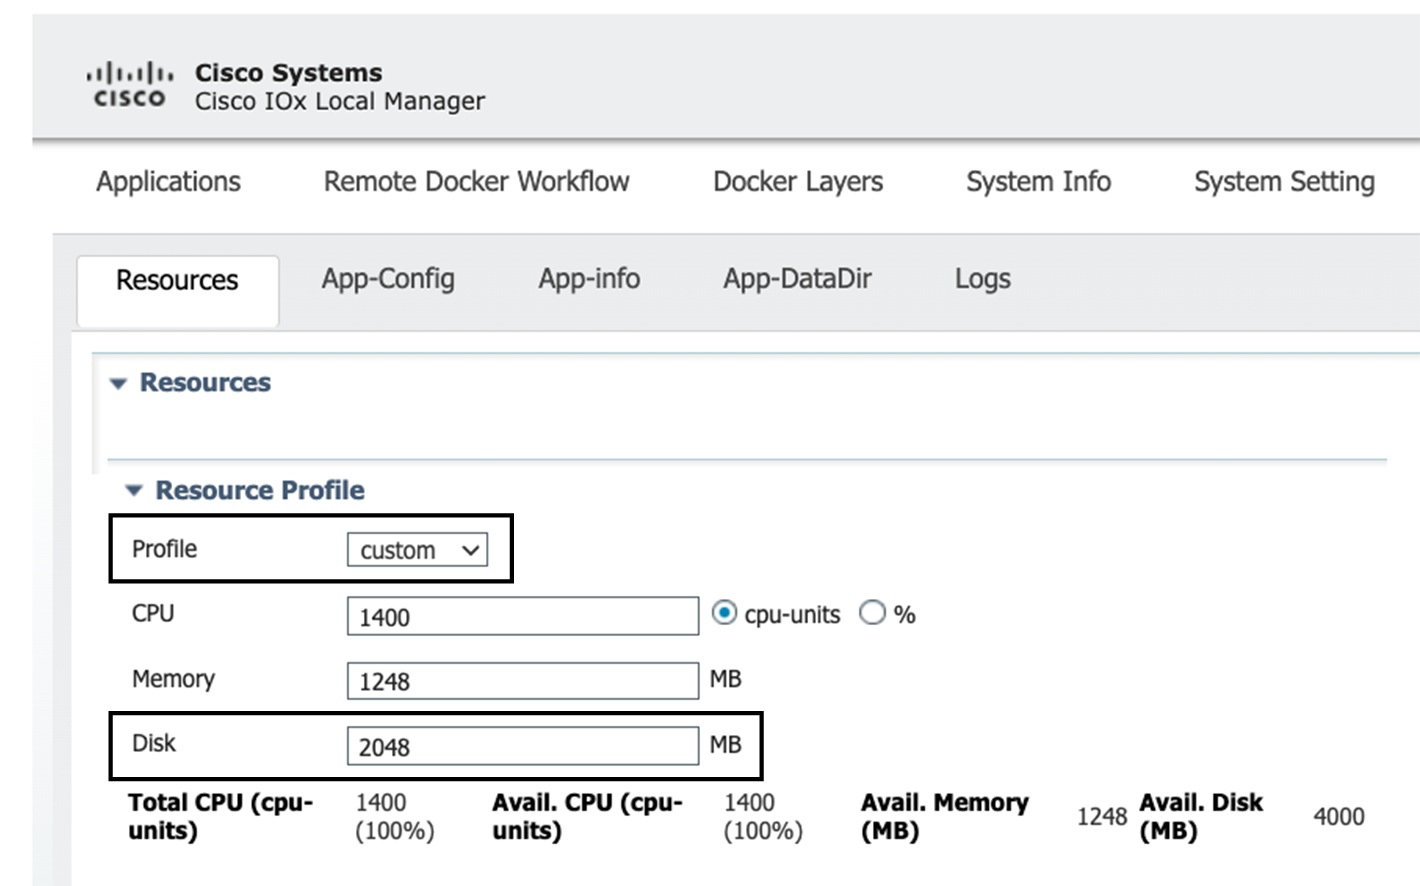1420x886 pixels.
Task: Select the Resources tab
Action: 177,280
